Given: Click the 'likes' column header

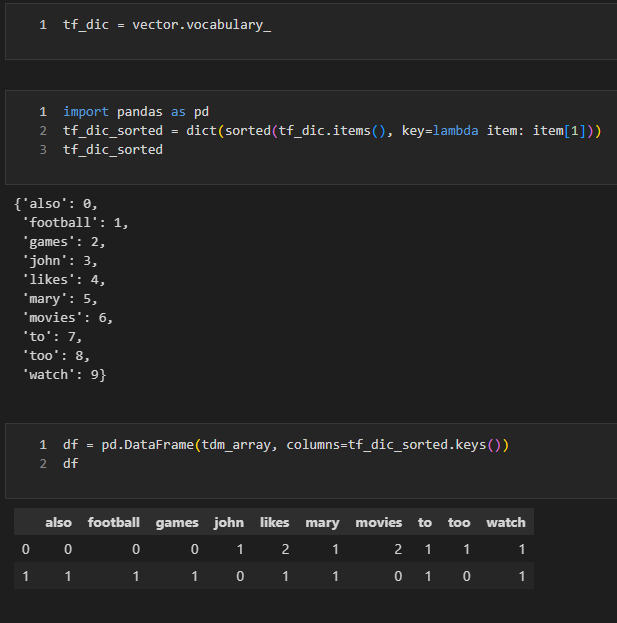Looking at the screenshot, I should [275, 522].
